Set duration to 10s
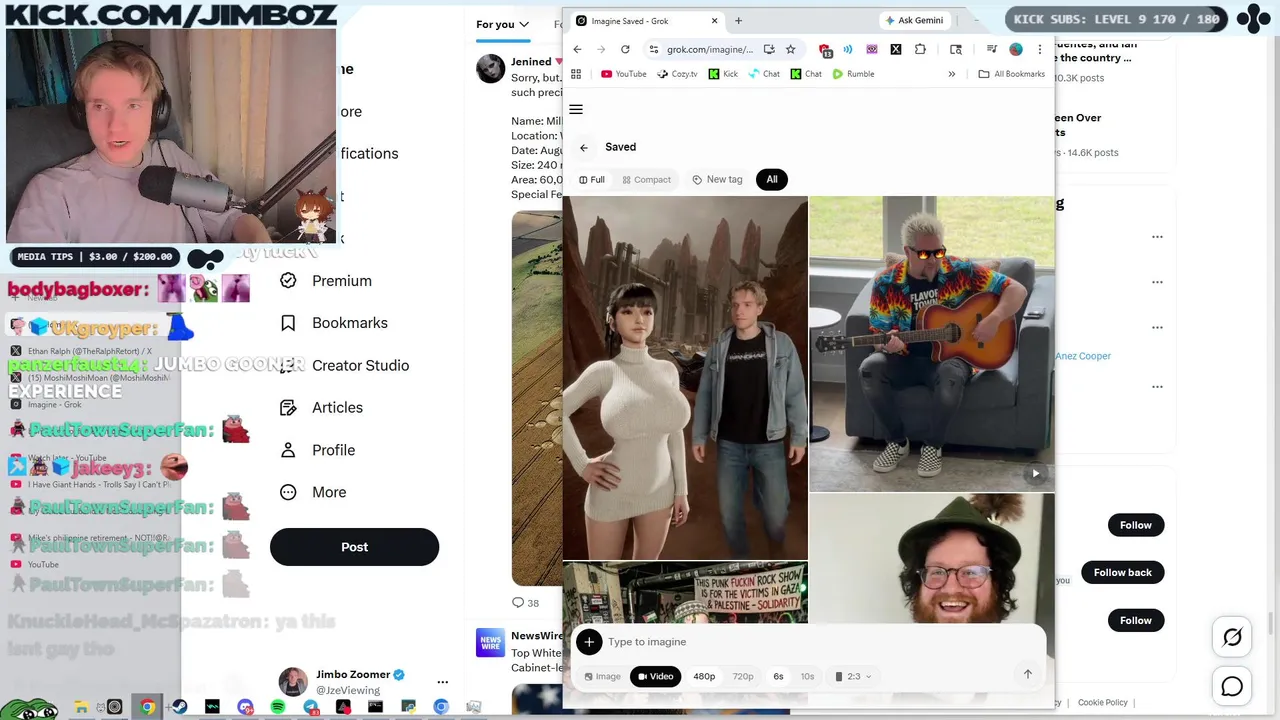Viewport: 1280px width, 720px height. (x=807, y=676)
